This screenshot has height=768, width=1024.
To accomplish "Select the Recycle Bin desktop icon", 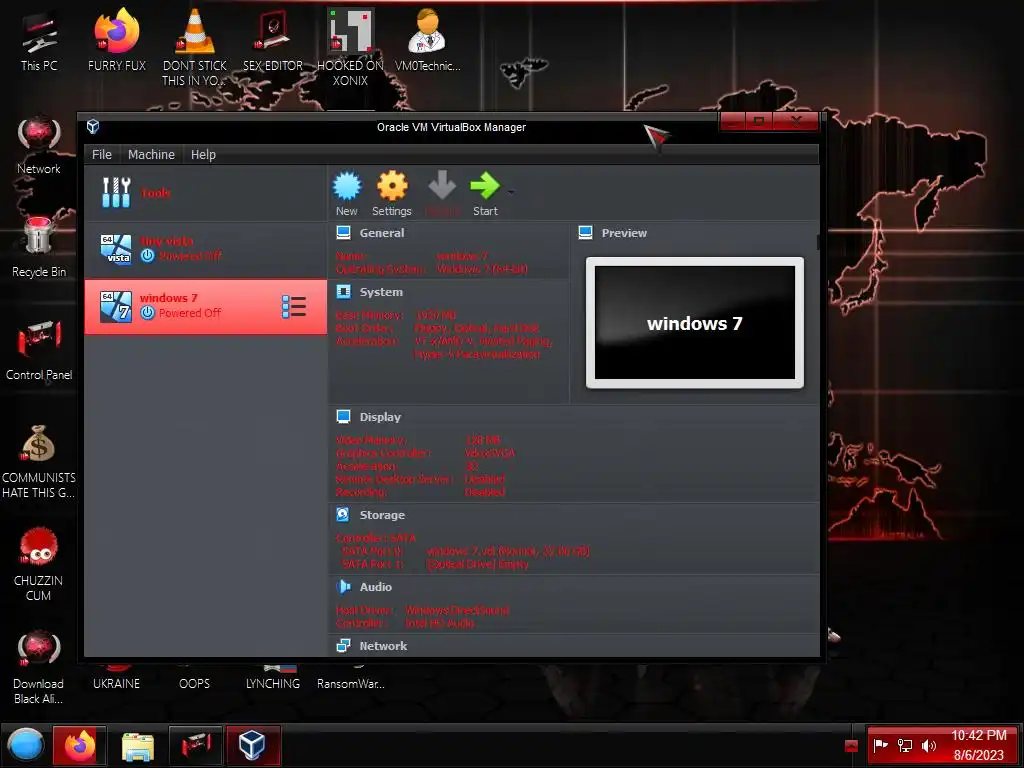I will point(39,247).
